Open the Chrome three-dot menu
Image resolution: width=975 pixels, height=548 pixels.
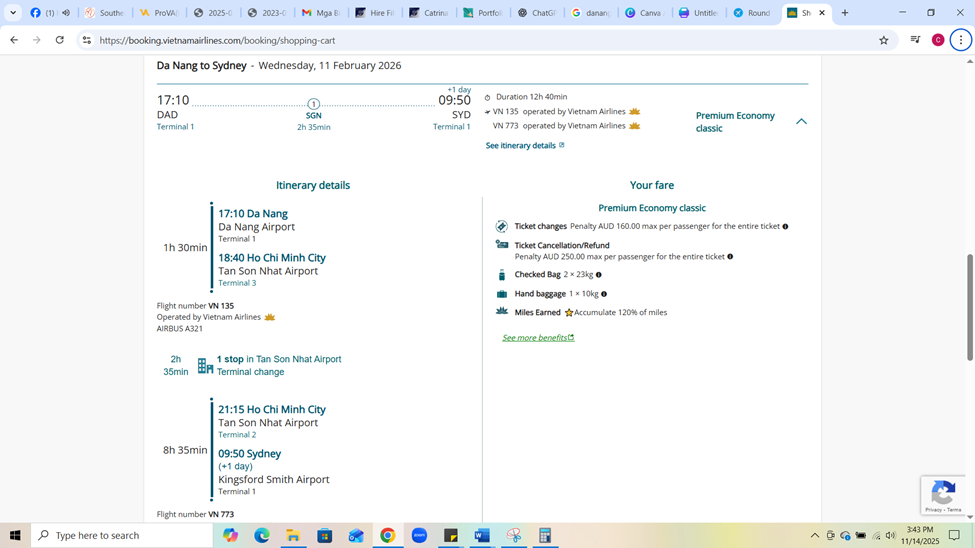(x=961, y=40)
